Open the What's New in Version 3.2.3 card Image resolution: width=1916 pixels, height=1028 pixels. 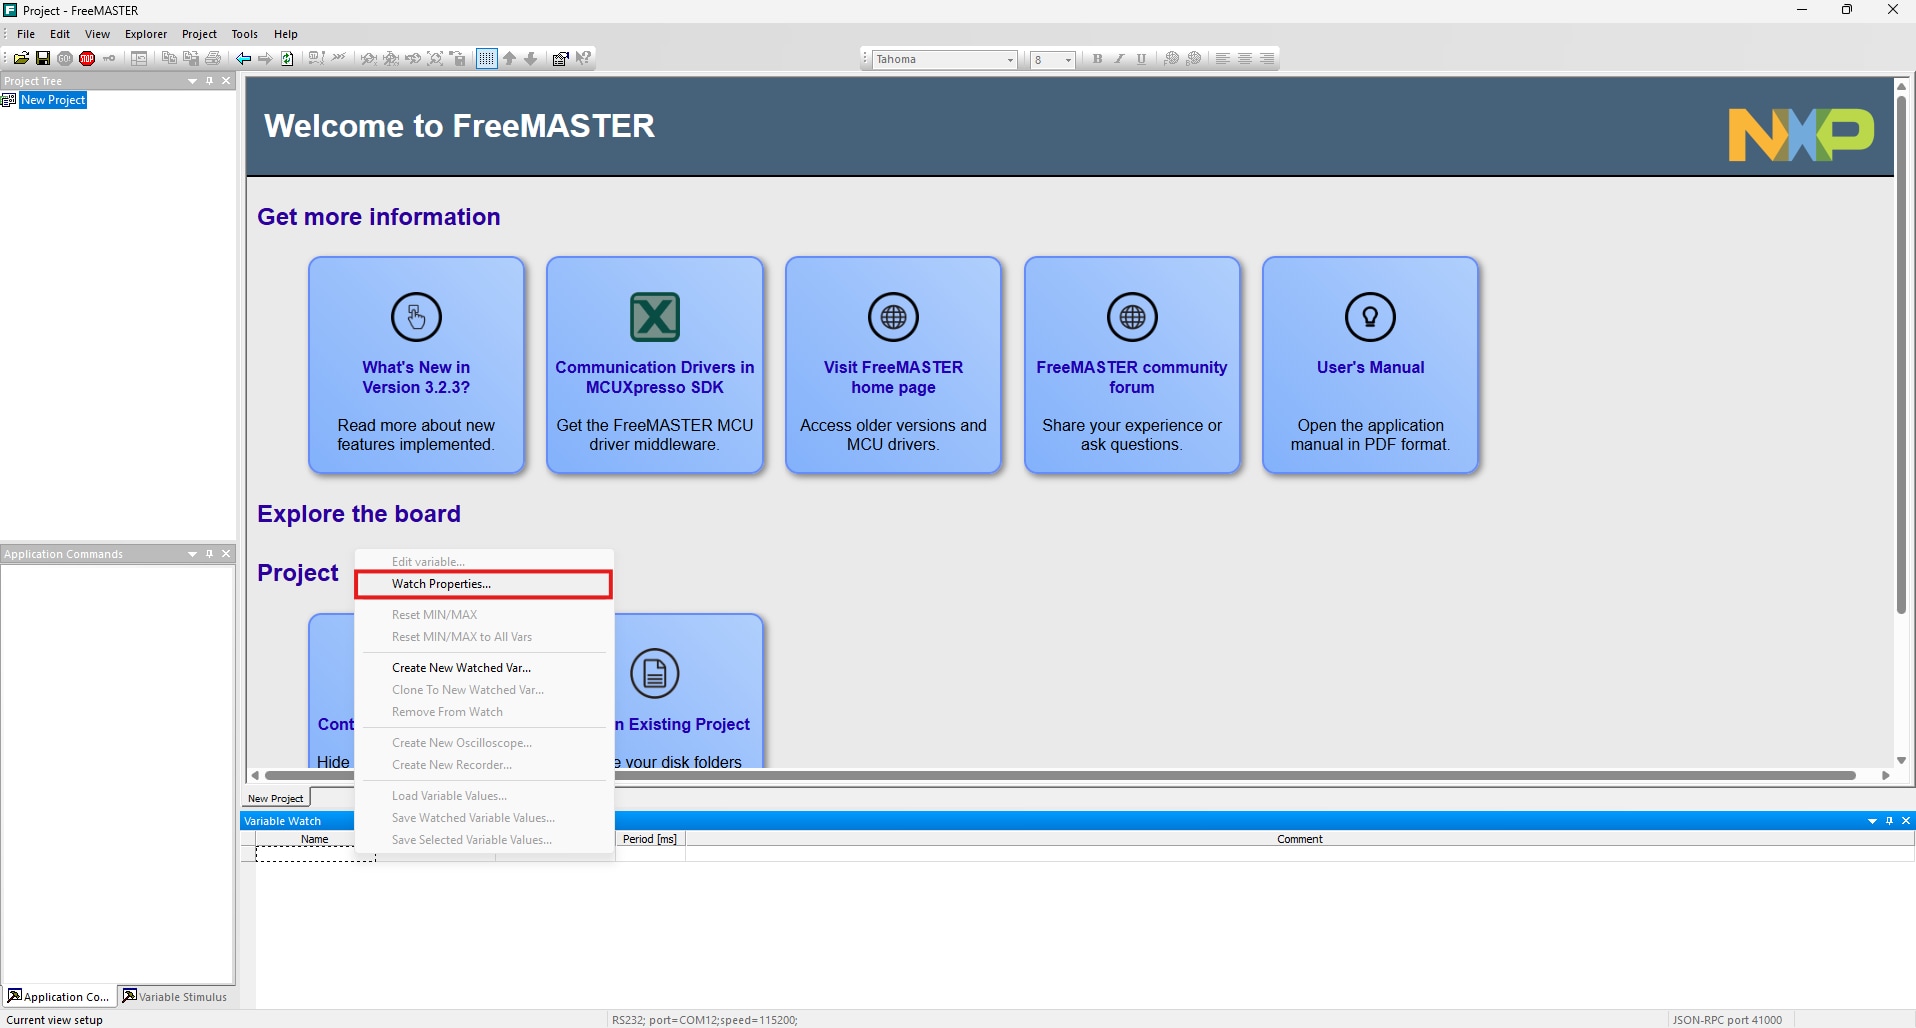[416, 365]
